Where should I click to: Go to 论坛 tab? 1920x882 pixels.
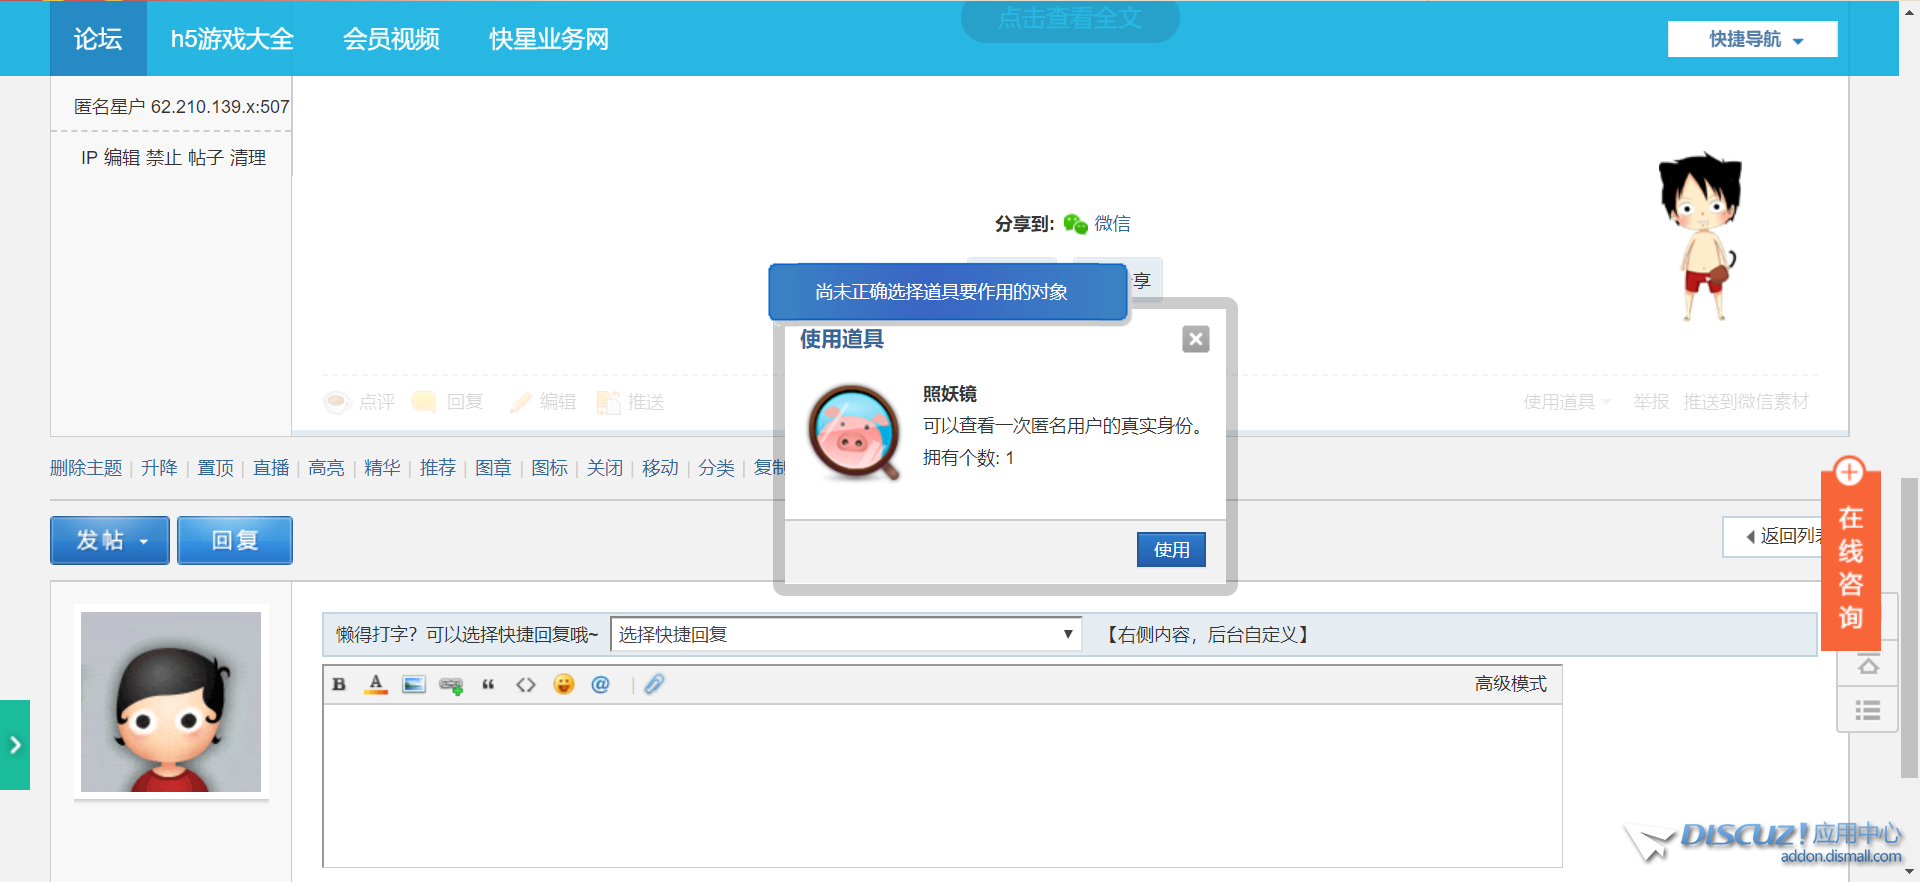pyautogui.click(x=98, y=39)
